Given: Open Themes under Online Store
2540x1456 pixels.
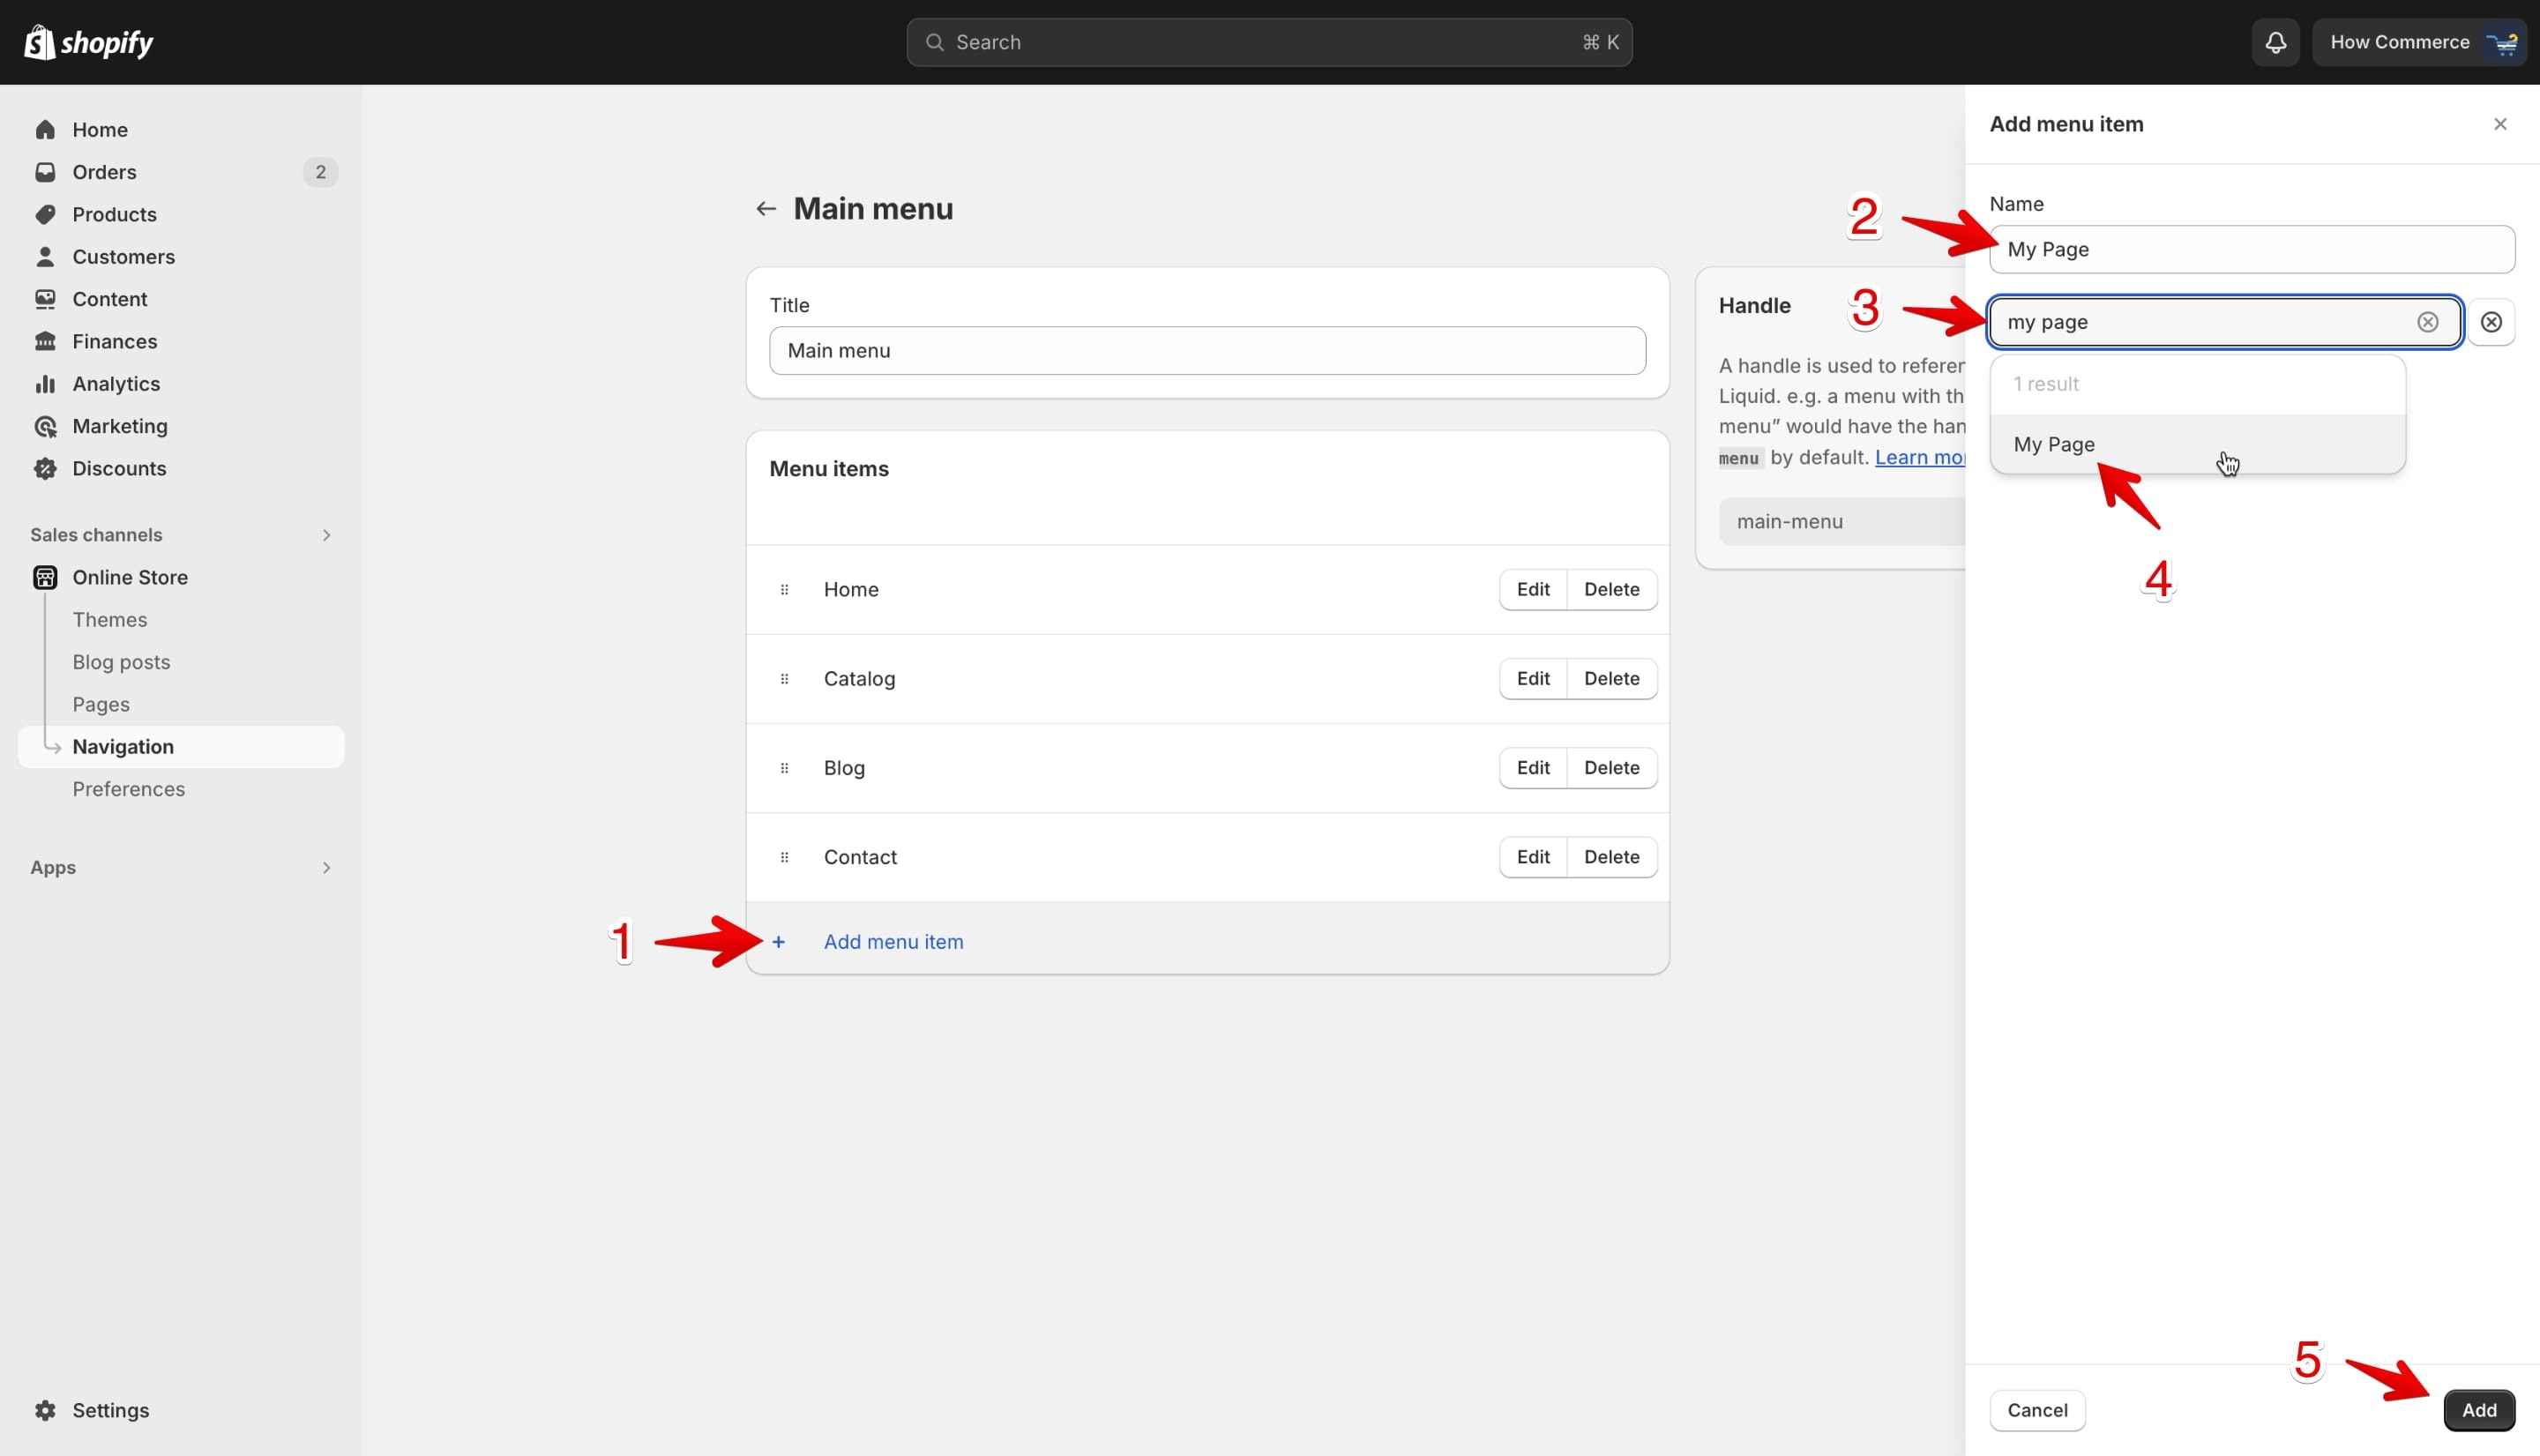Looking at the screenshot, I should click(x=110, y=620).
